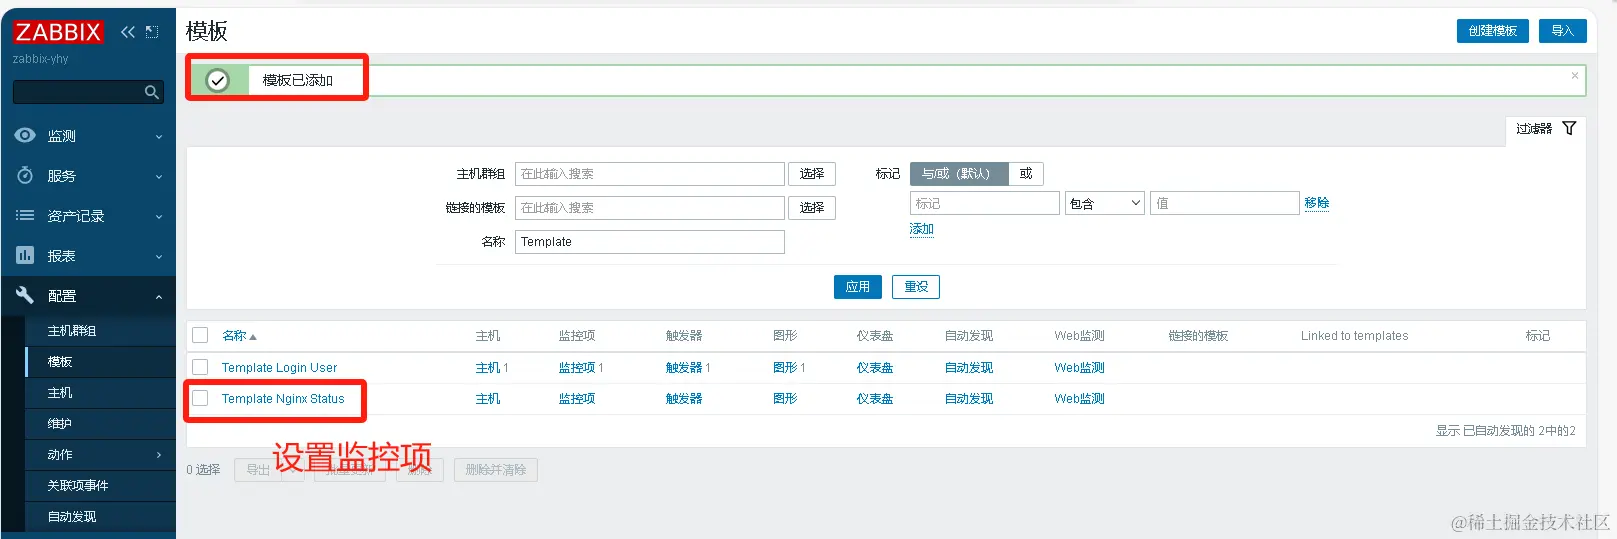Open 触发器 link for Template Login User
Viewport: 1617px width, 539px height.
click(x=684, y=368)
